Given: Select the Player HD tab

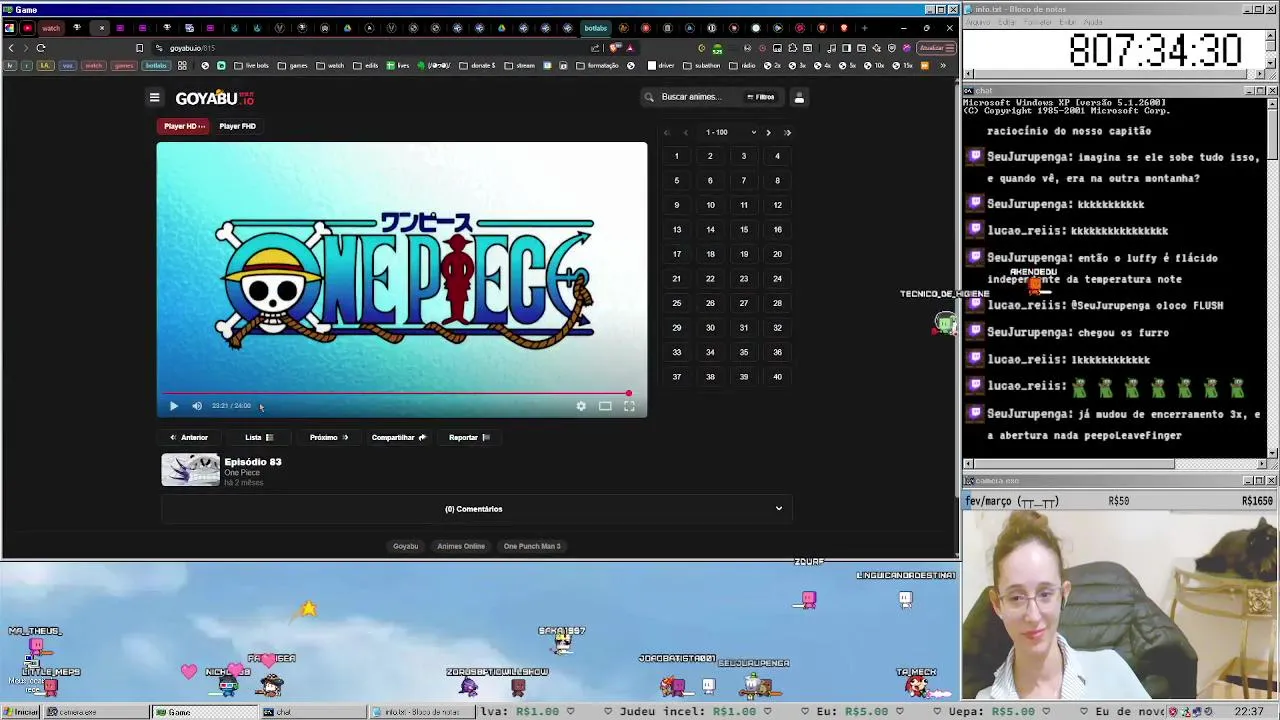Looking at the screenshot, I should pyautogui.click(x=184, y=126).
